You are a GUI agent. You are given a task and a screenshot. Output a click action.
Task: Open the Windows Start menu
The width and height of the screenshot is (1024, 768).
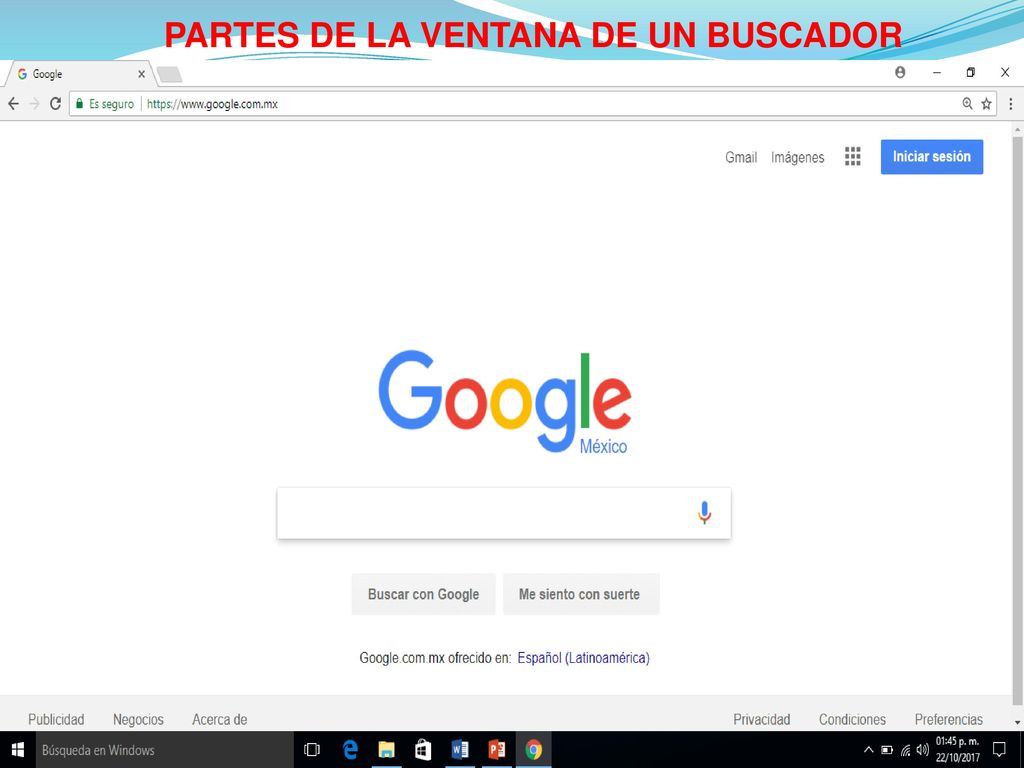point(18,750)
